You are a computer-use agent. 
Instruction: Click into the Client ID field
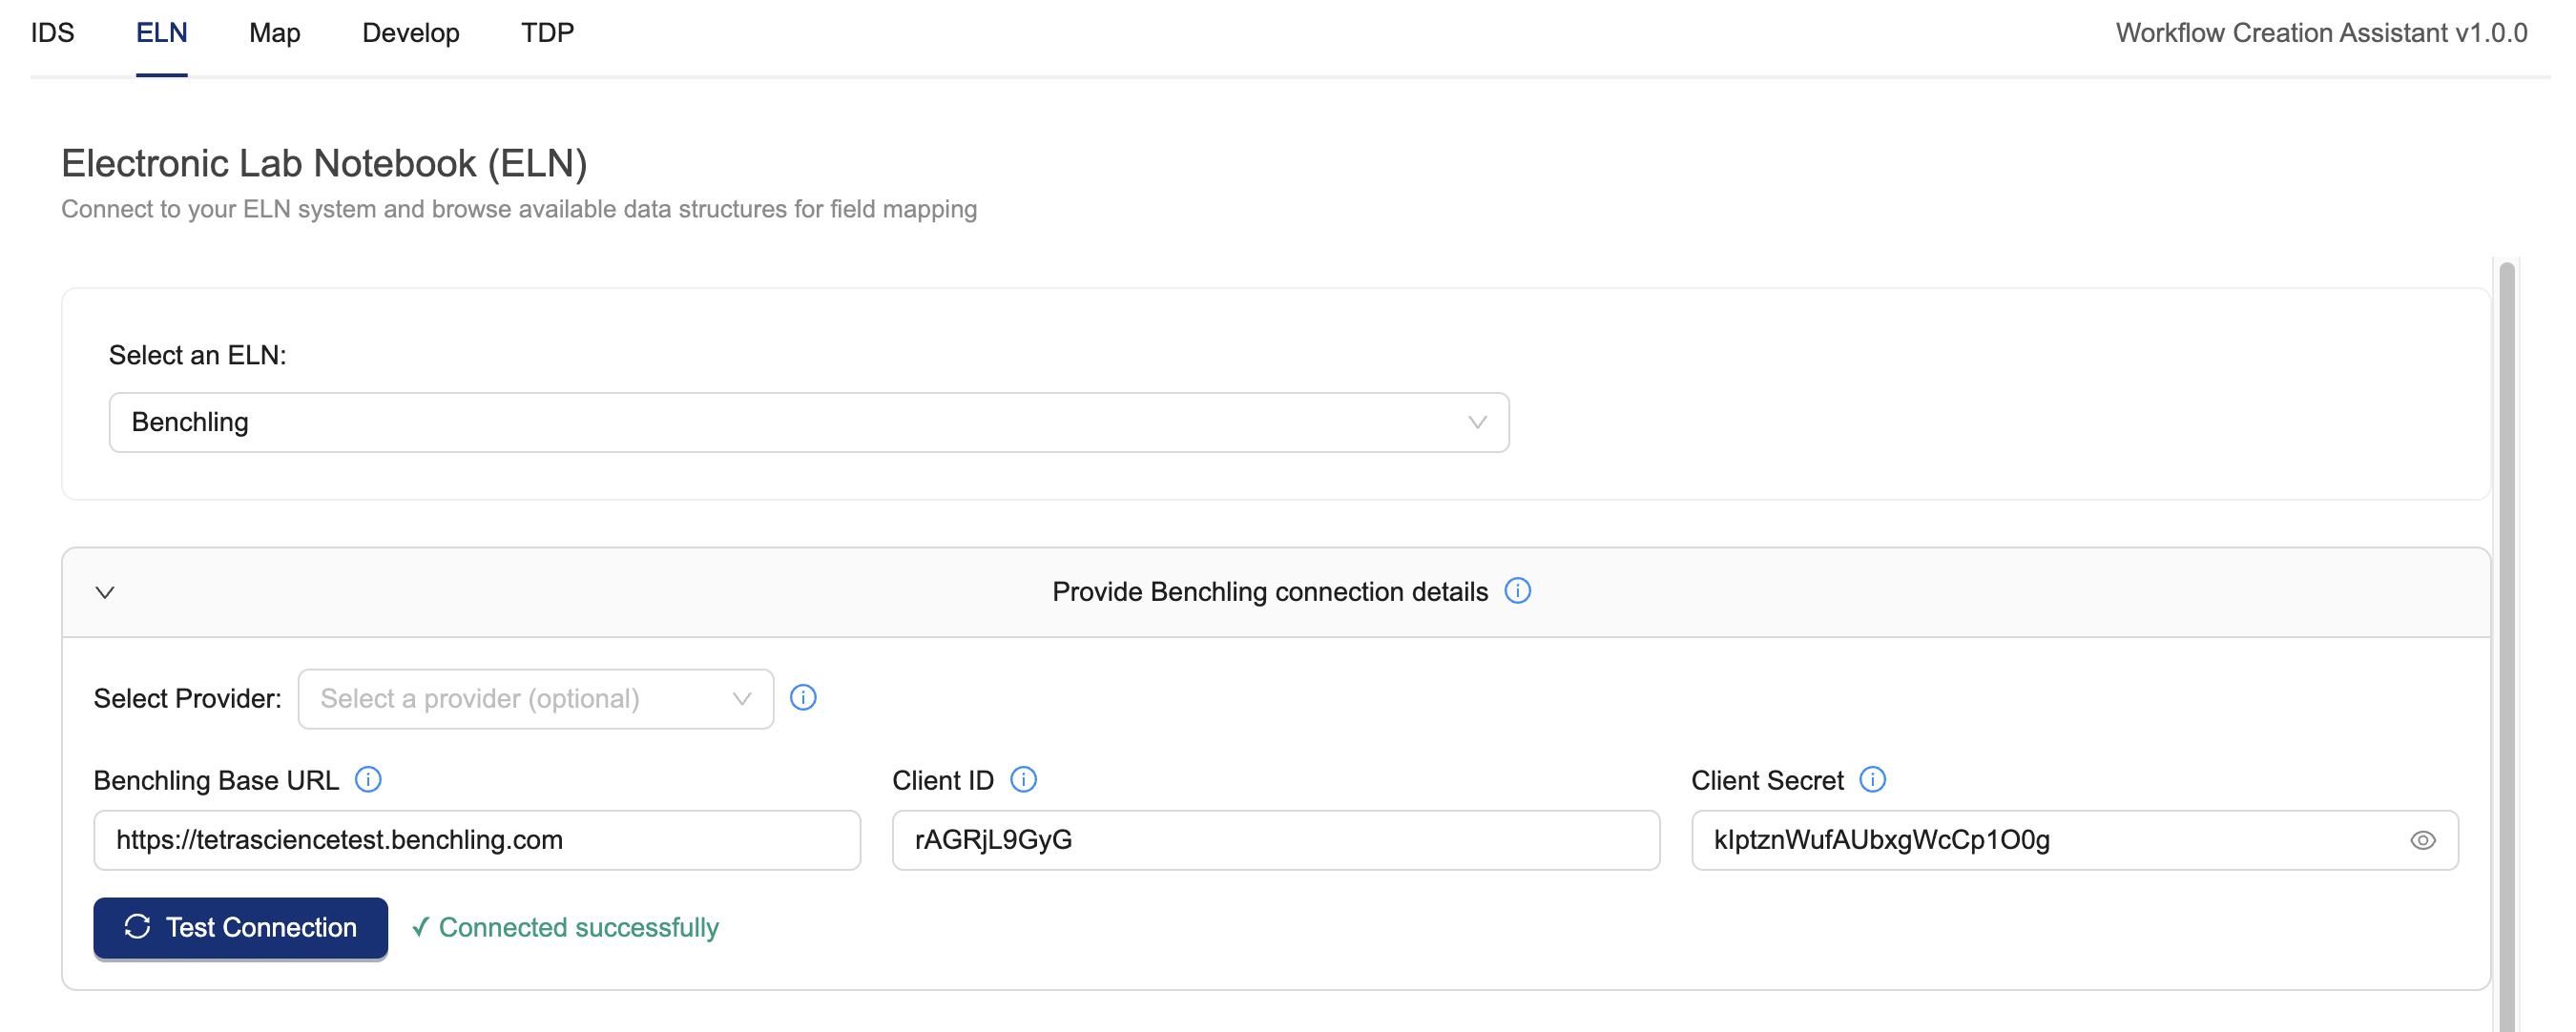pos(1275,841)
